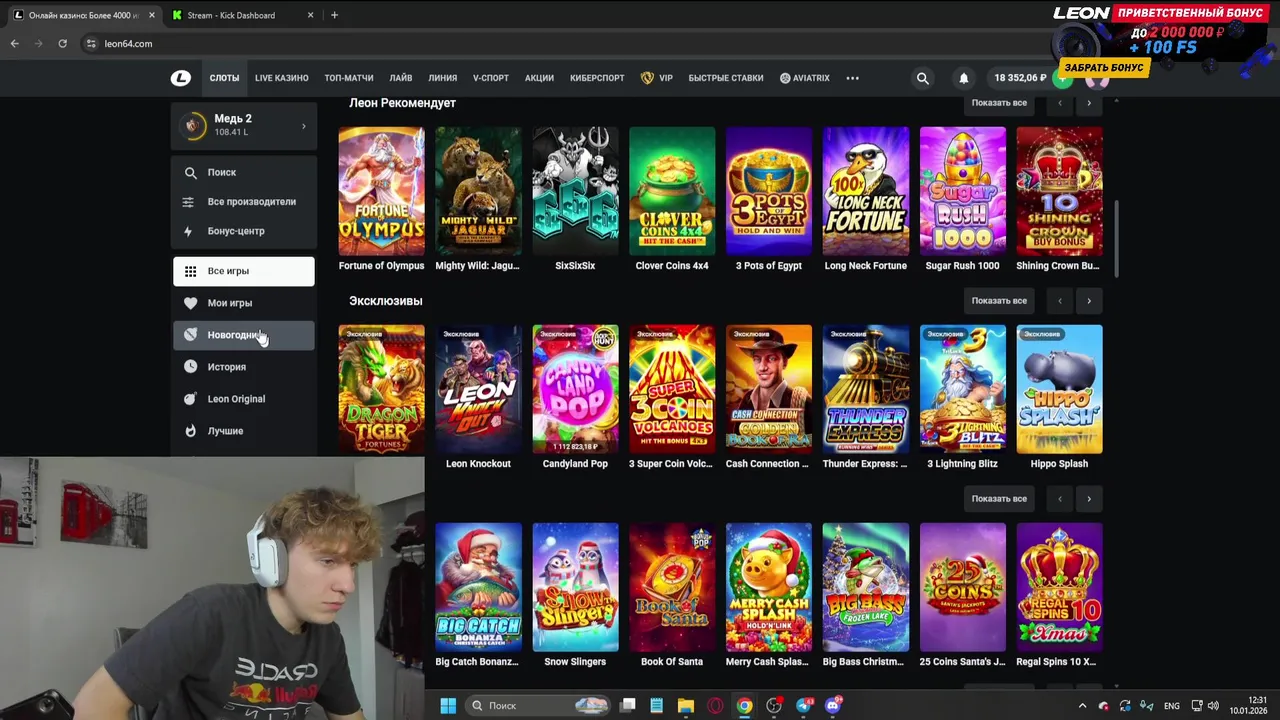The width and height of the screenshot is (1280, 720).
Task: Click the Забрать бонус button
Action: (1103, 67)
